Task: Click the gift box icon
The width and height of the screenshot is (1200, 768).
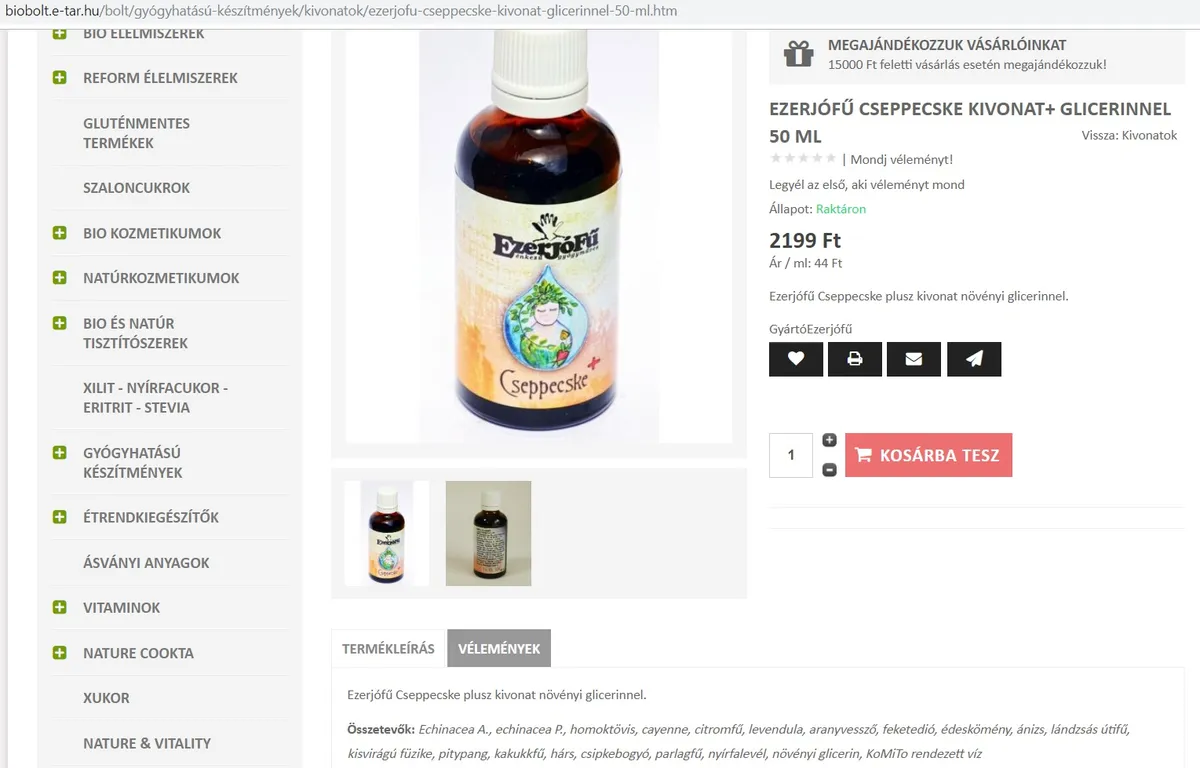Action: coord(798,54)
